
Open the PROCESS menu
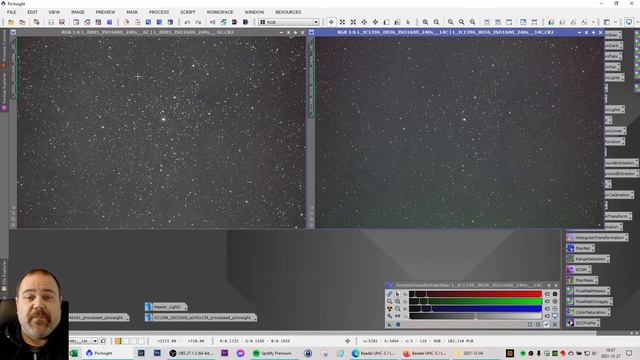[x=159, y=12]
